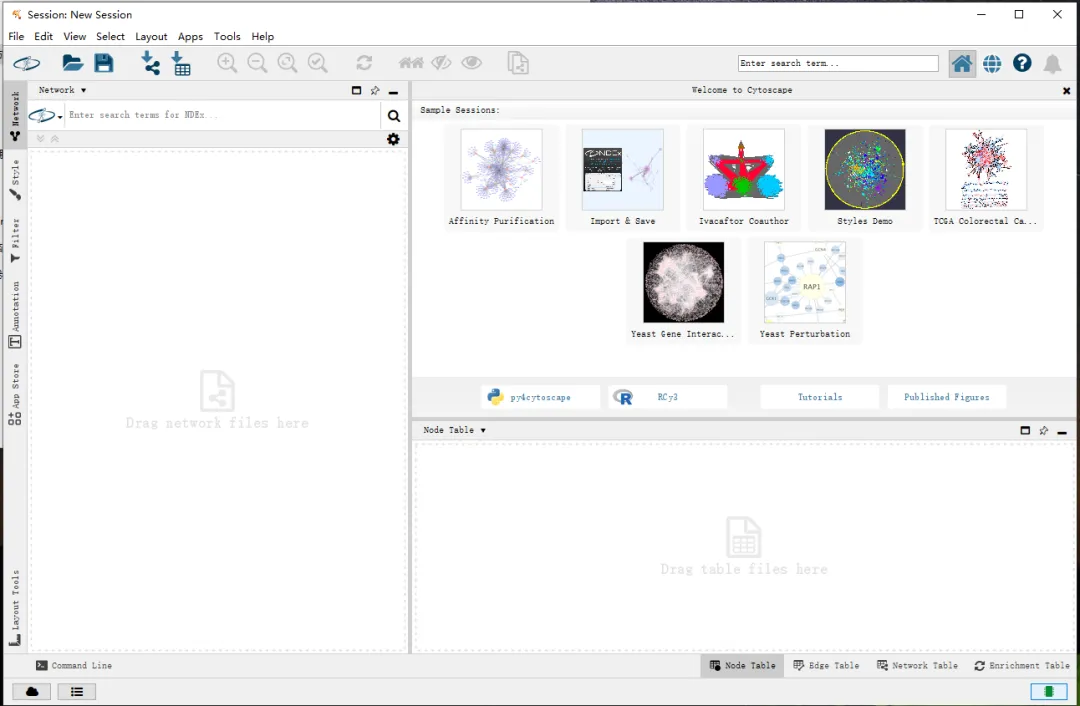Load Yeast Perturbation sample session
This screenshot has width=1080, height=706.
804,291
